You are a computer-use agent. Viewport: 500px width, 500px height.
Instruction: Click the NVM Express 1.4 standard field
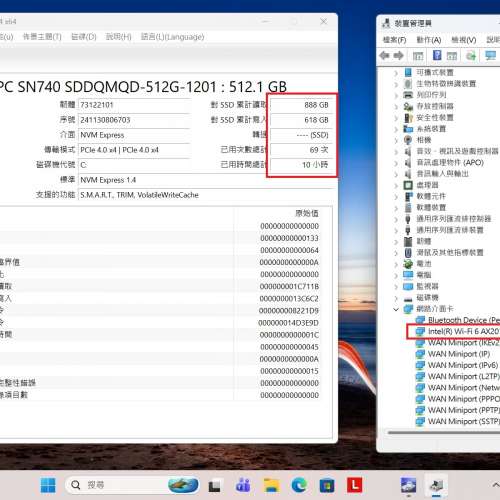click(205, 180)
